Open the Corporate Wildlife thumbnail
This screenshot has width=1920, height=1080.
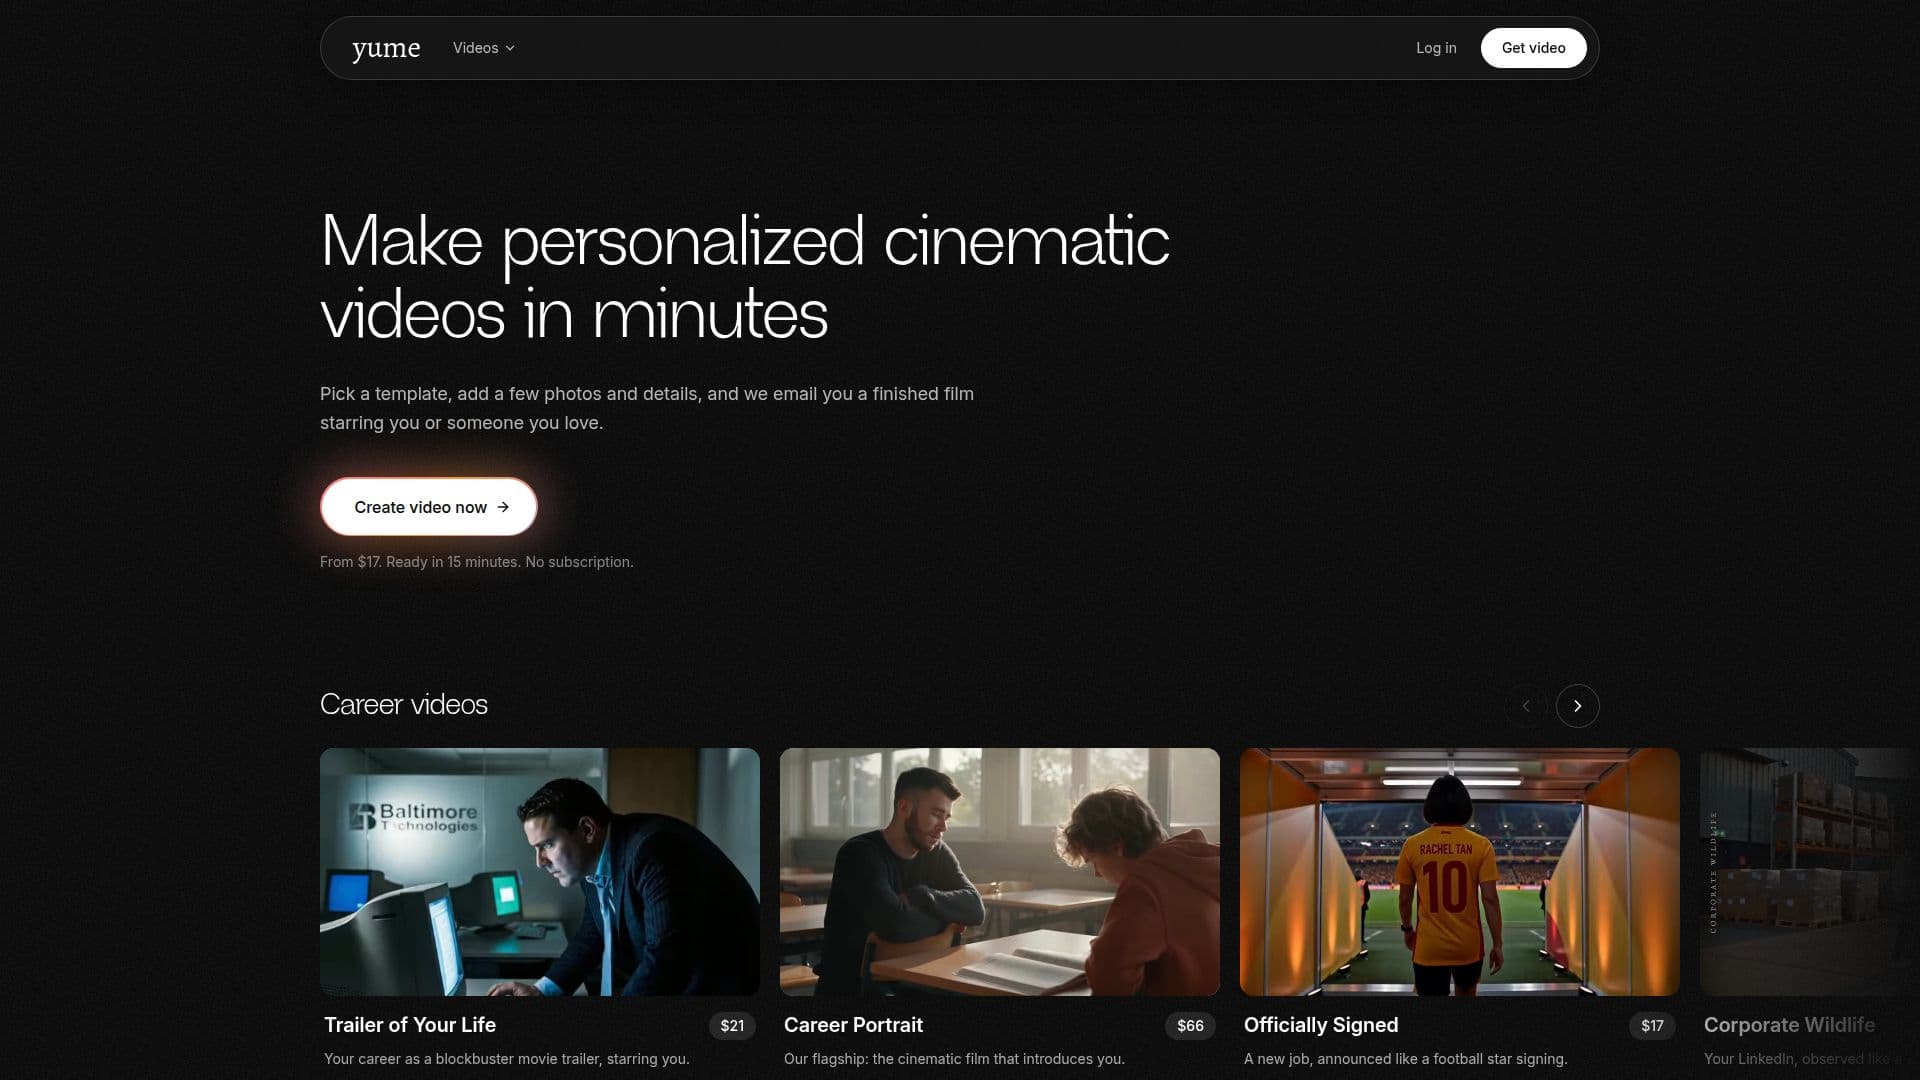click(1810, 872)
